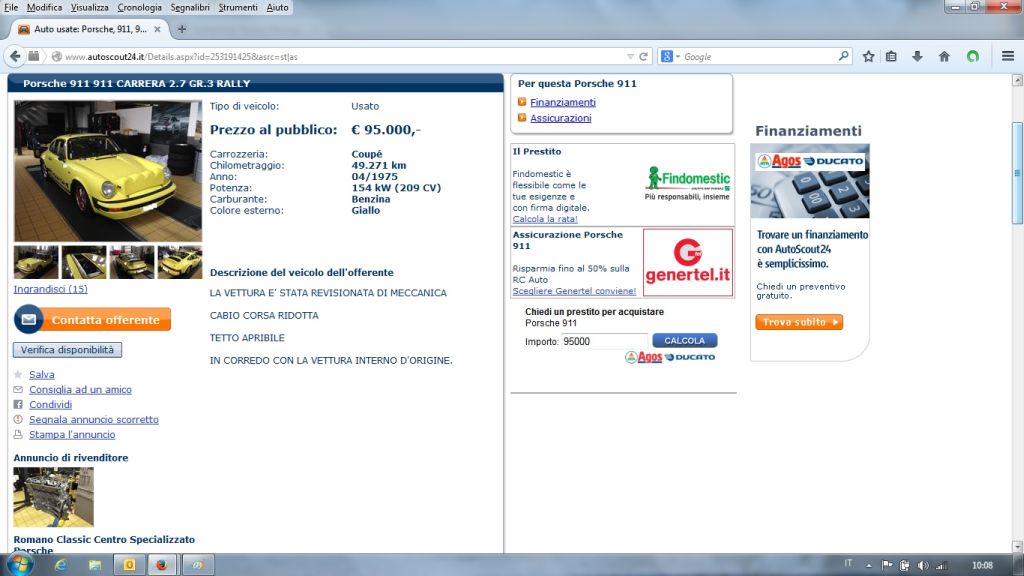
Task: Go to the home page icon
Action: [944, 57]
